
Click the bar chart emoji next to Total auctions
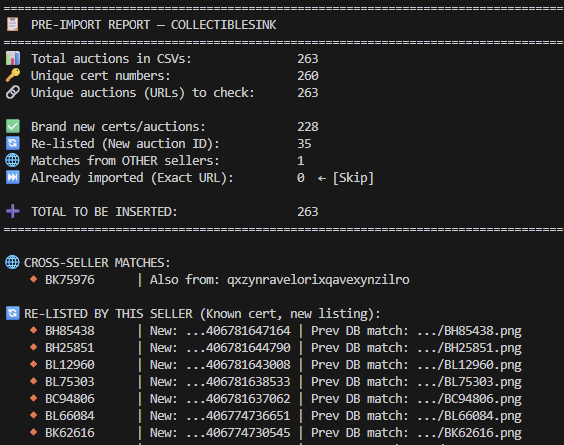point(13,58)
